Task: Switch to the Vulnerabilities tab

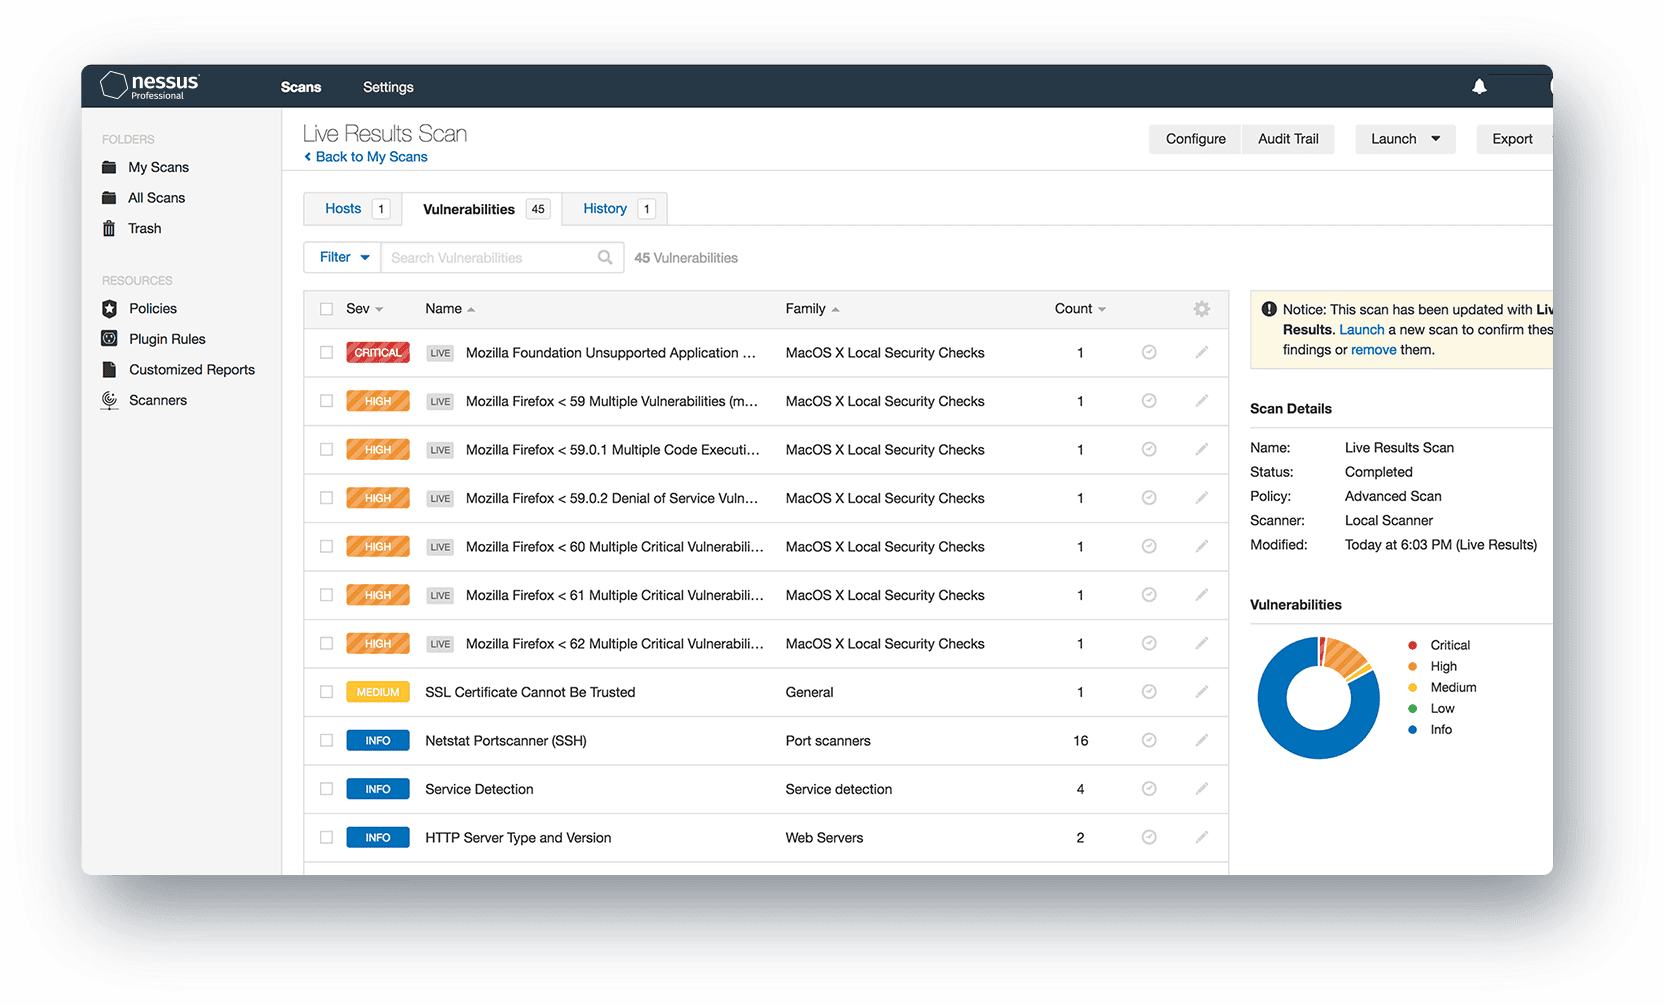Action: [x=482, y=209]
